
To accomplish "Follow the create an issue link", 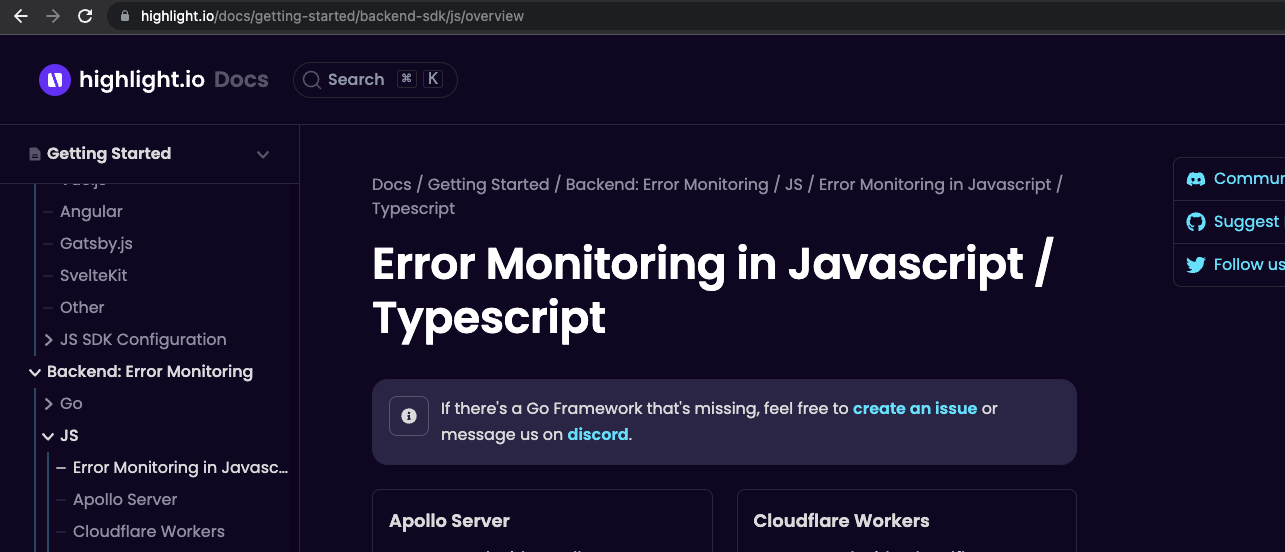I will pyautogui.click(x=915, y=409).
